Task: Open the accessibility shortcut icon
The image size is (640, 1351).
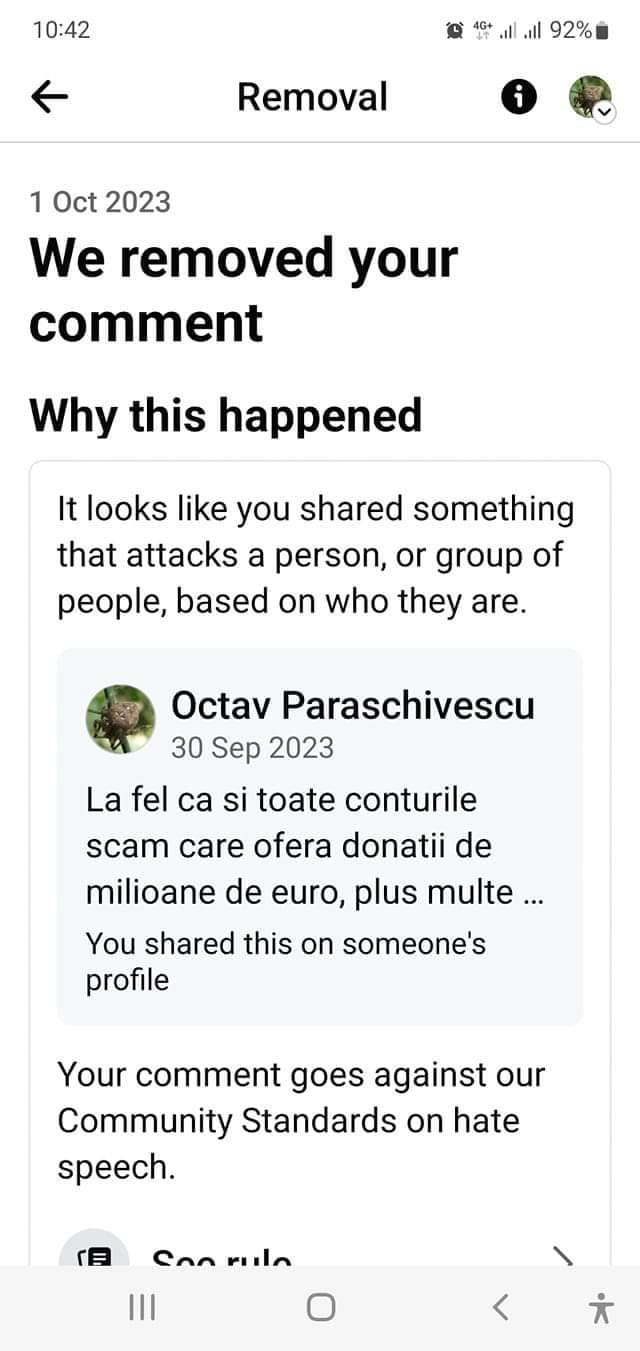Action: pyautogui.click(x=598, y=1306)
